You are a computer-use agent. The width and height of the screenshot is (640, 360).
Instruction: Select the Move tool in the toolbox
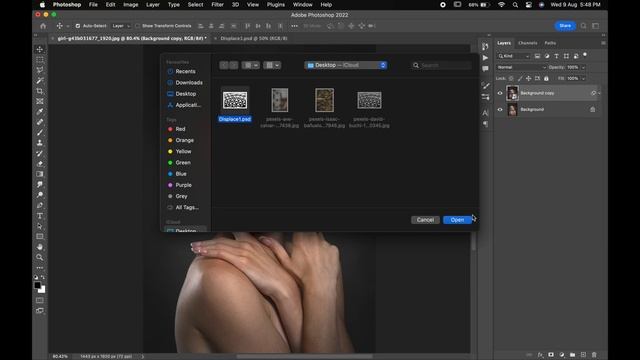click(x=40, y=49)
